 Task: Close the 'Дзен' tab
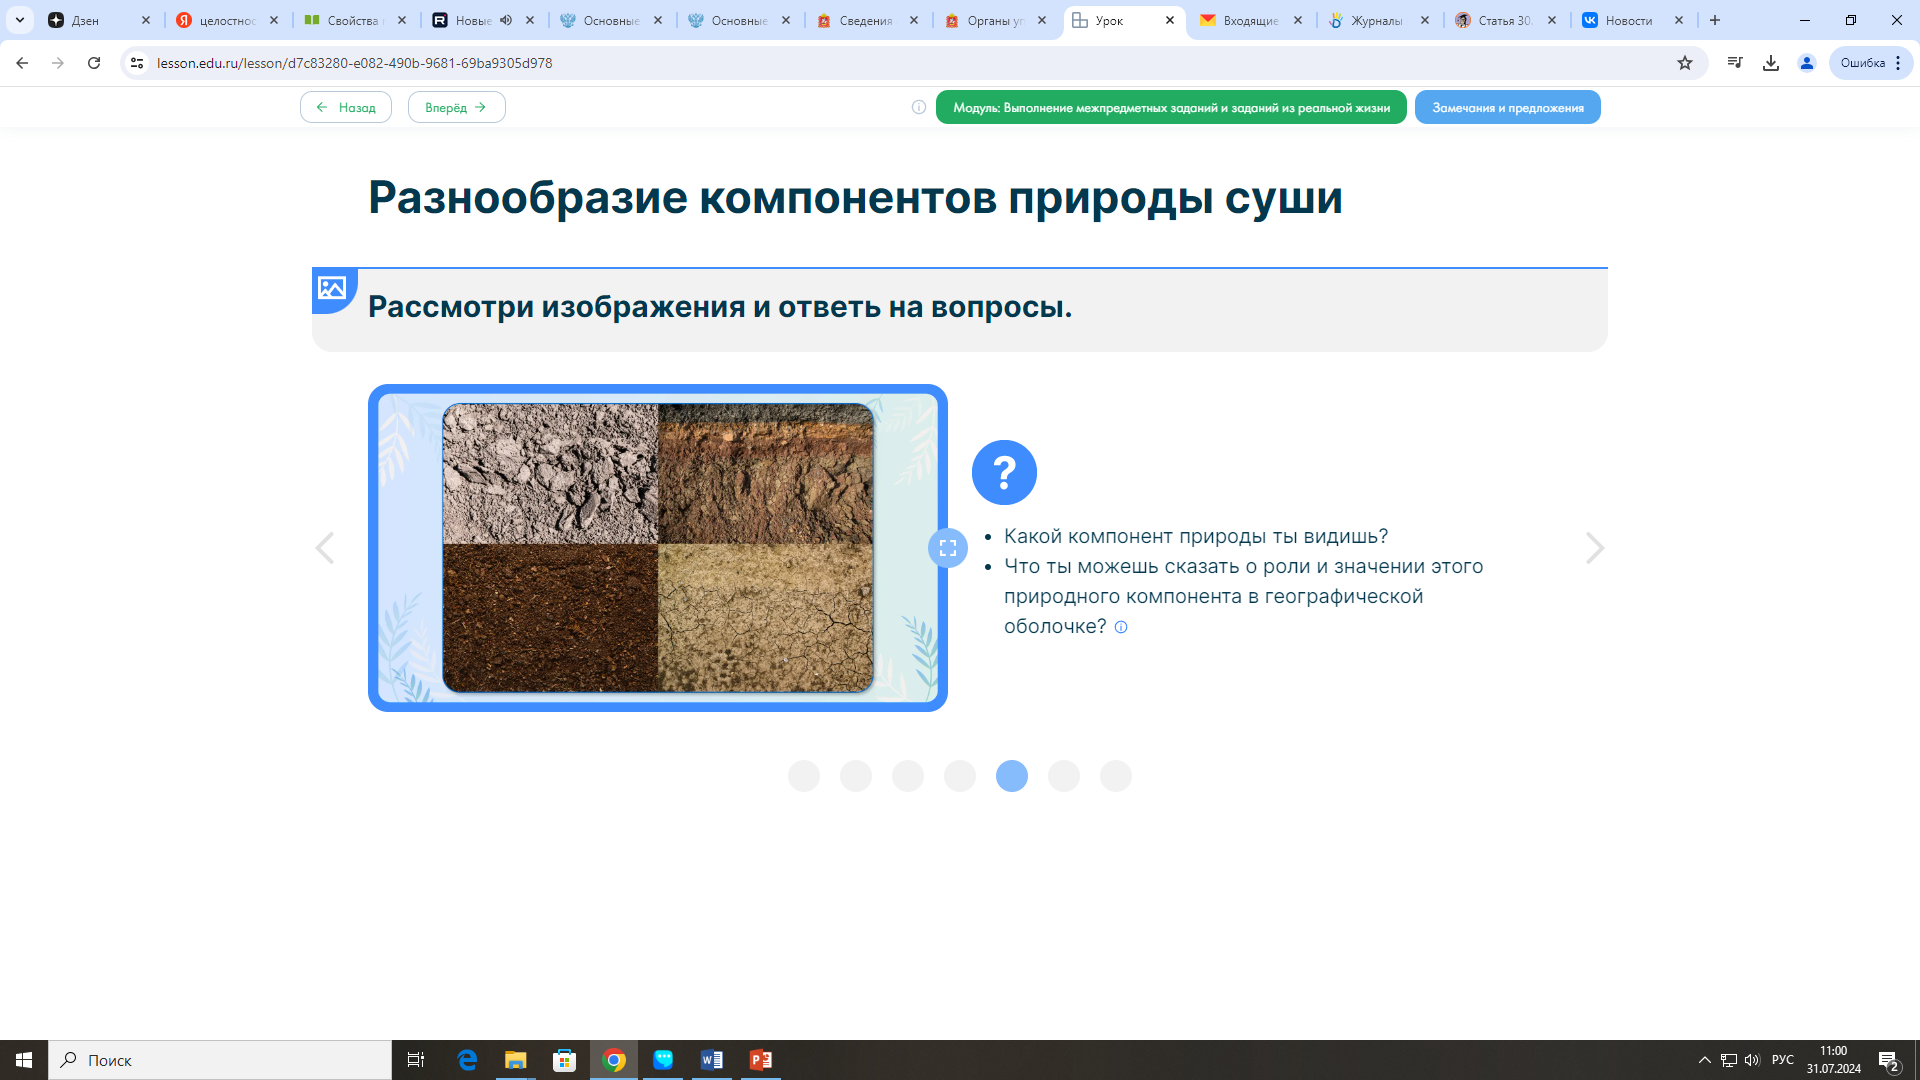pyautogui.click(x=146, y=20)
